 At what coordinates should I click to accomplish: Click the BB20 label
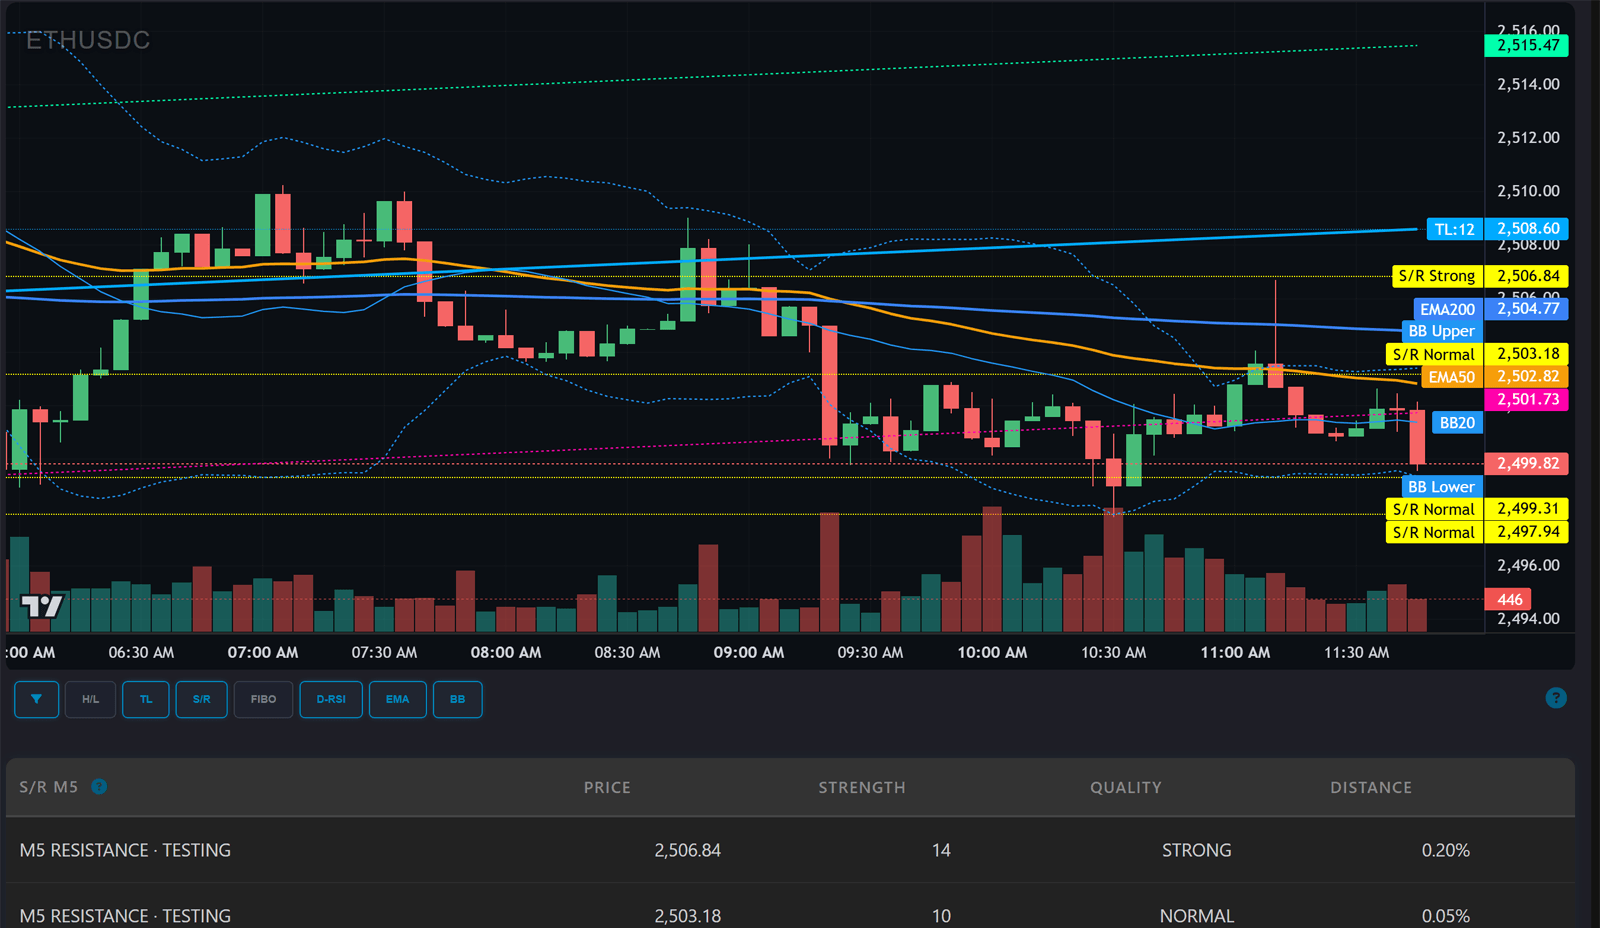click(1457, 423)
